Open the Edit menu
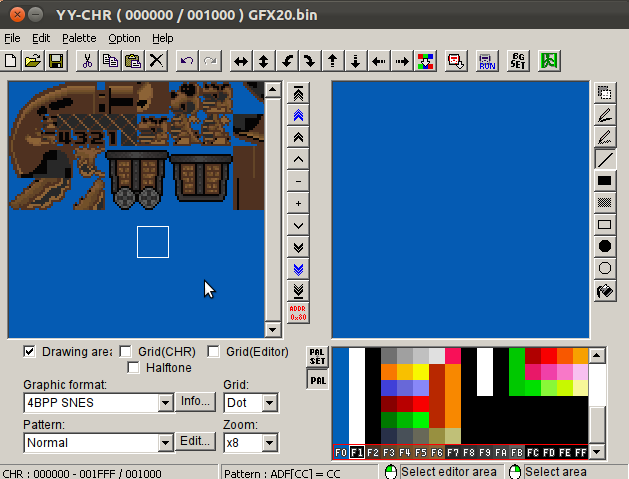This screenshot has width=629, height=479. coord(41,38)
